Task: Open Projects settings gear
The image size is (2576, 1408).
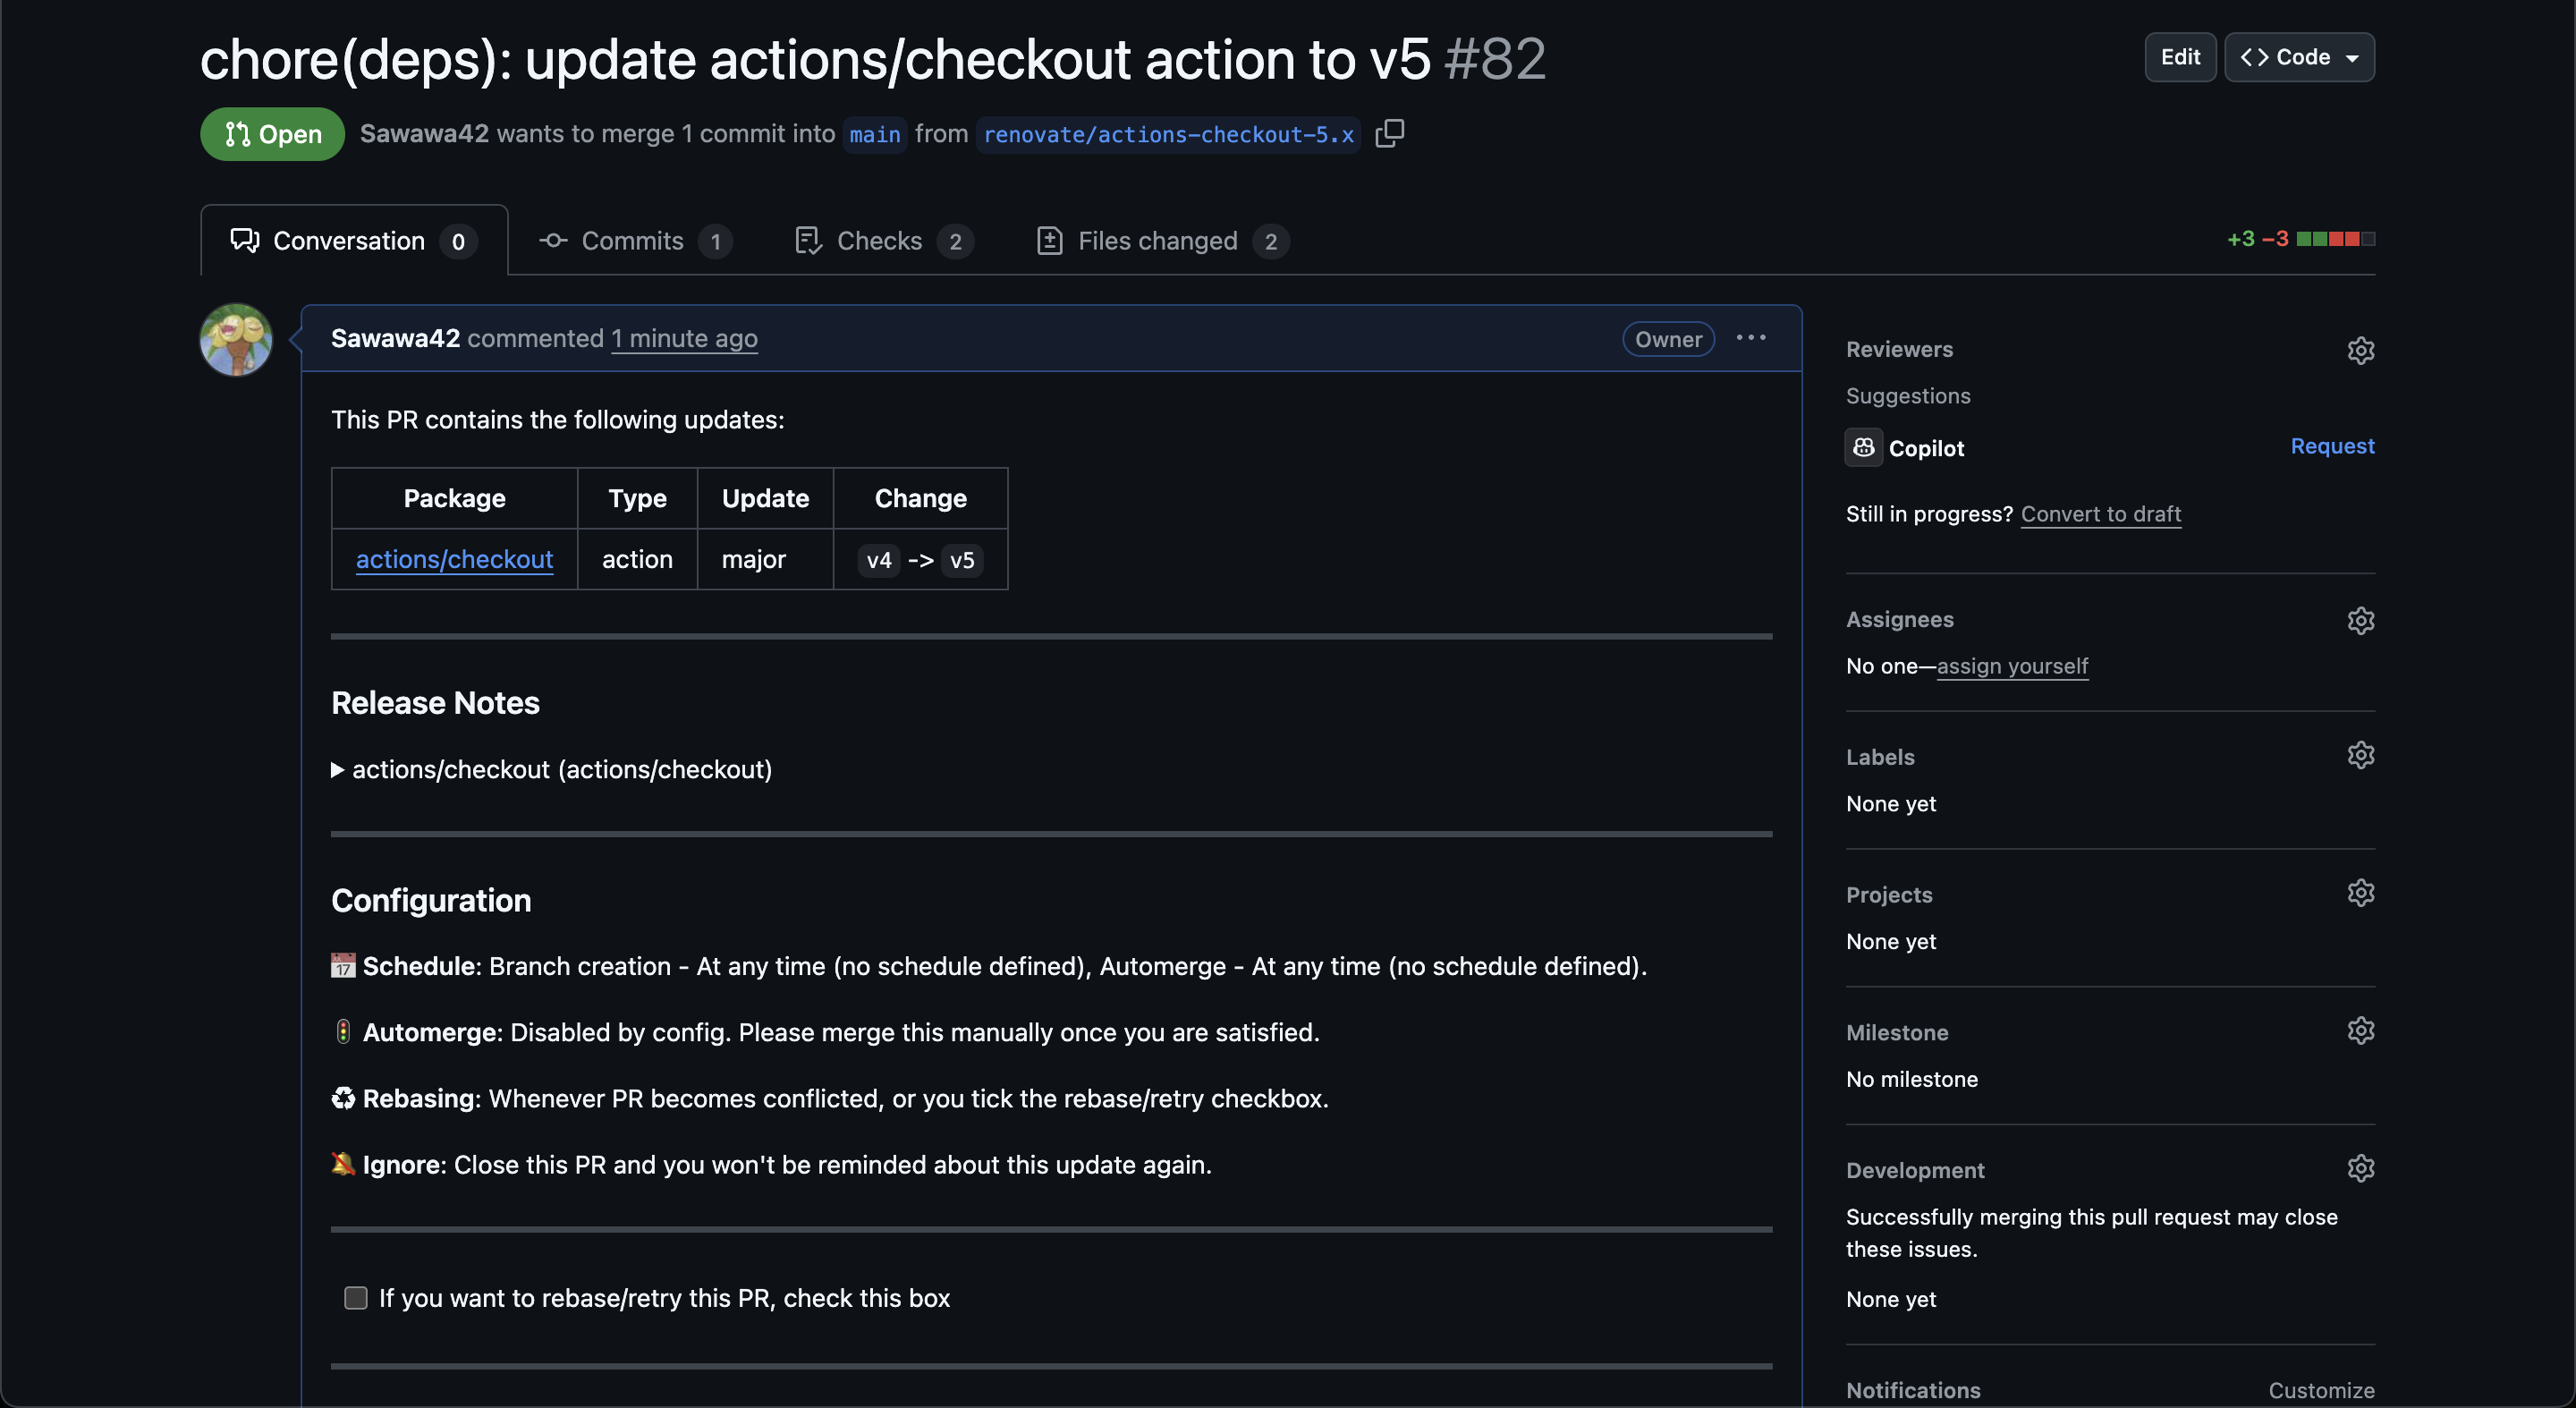Action: 2360,893
